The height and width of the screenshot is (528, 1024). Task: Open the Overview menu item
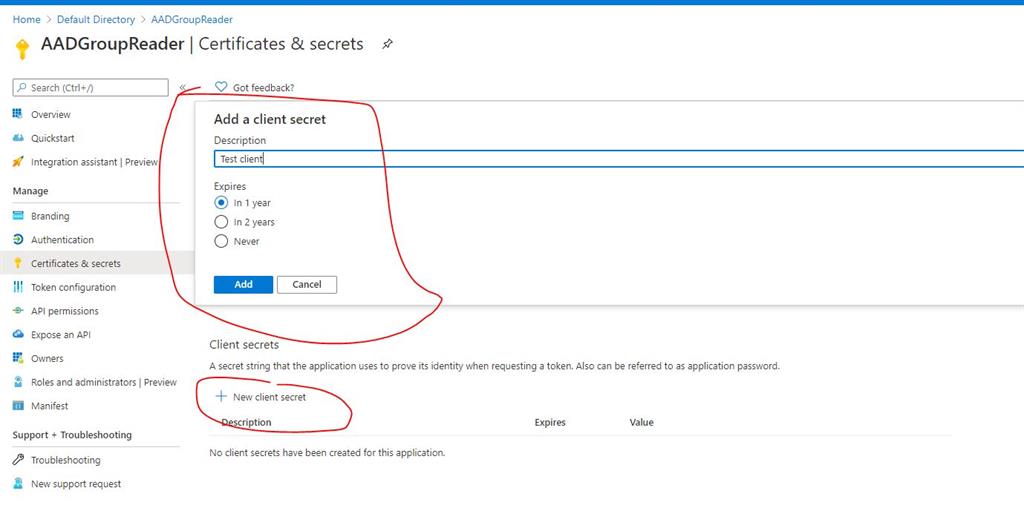click(51, 114)
